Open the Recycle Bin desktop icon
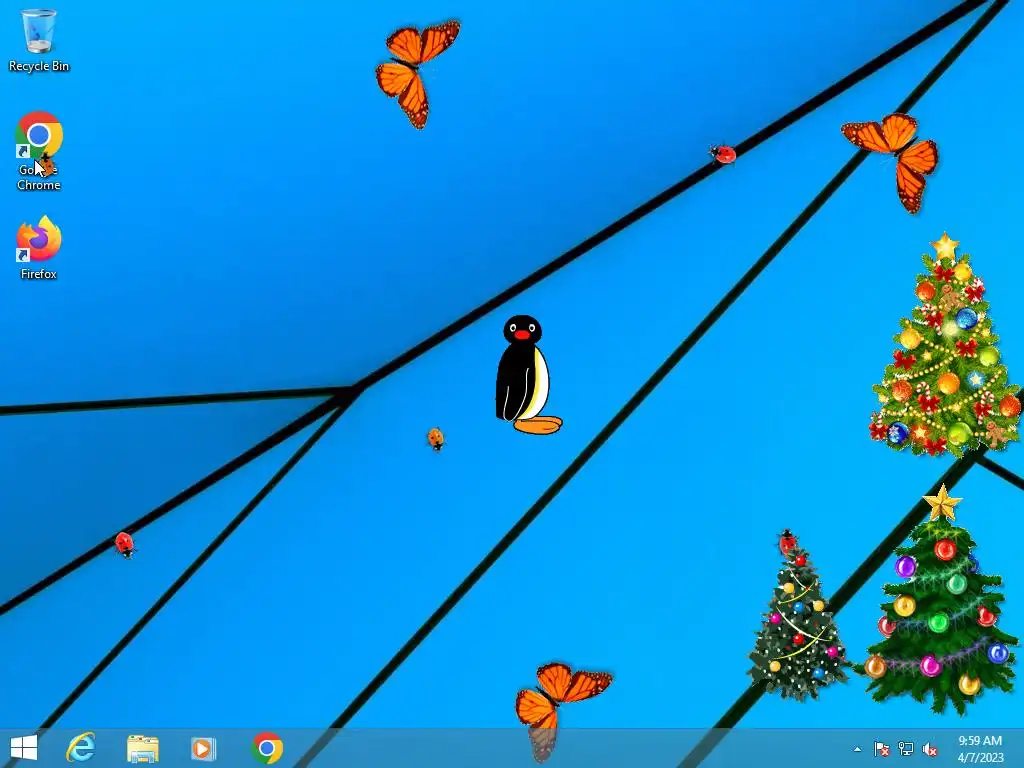This screenshot has height=768, width=1024. 39,39
